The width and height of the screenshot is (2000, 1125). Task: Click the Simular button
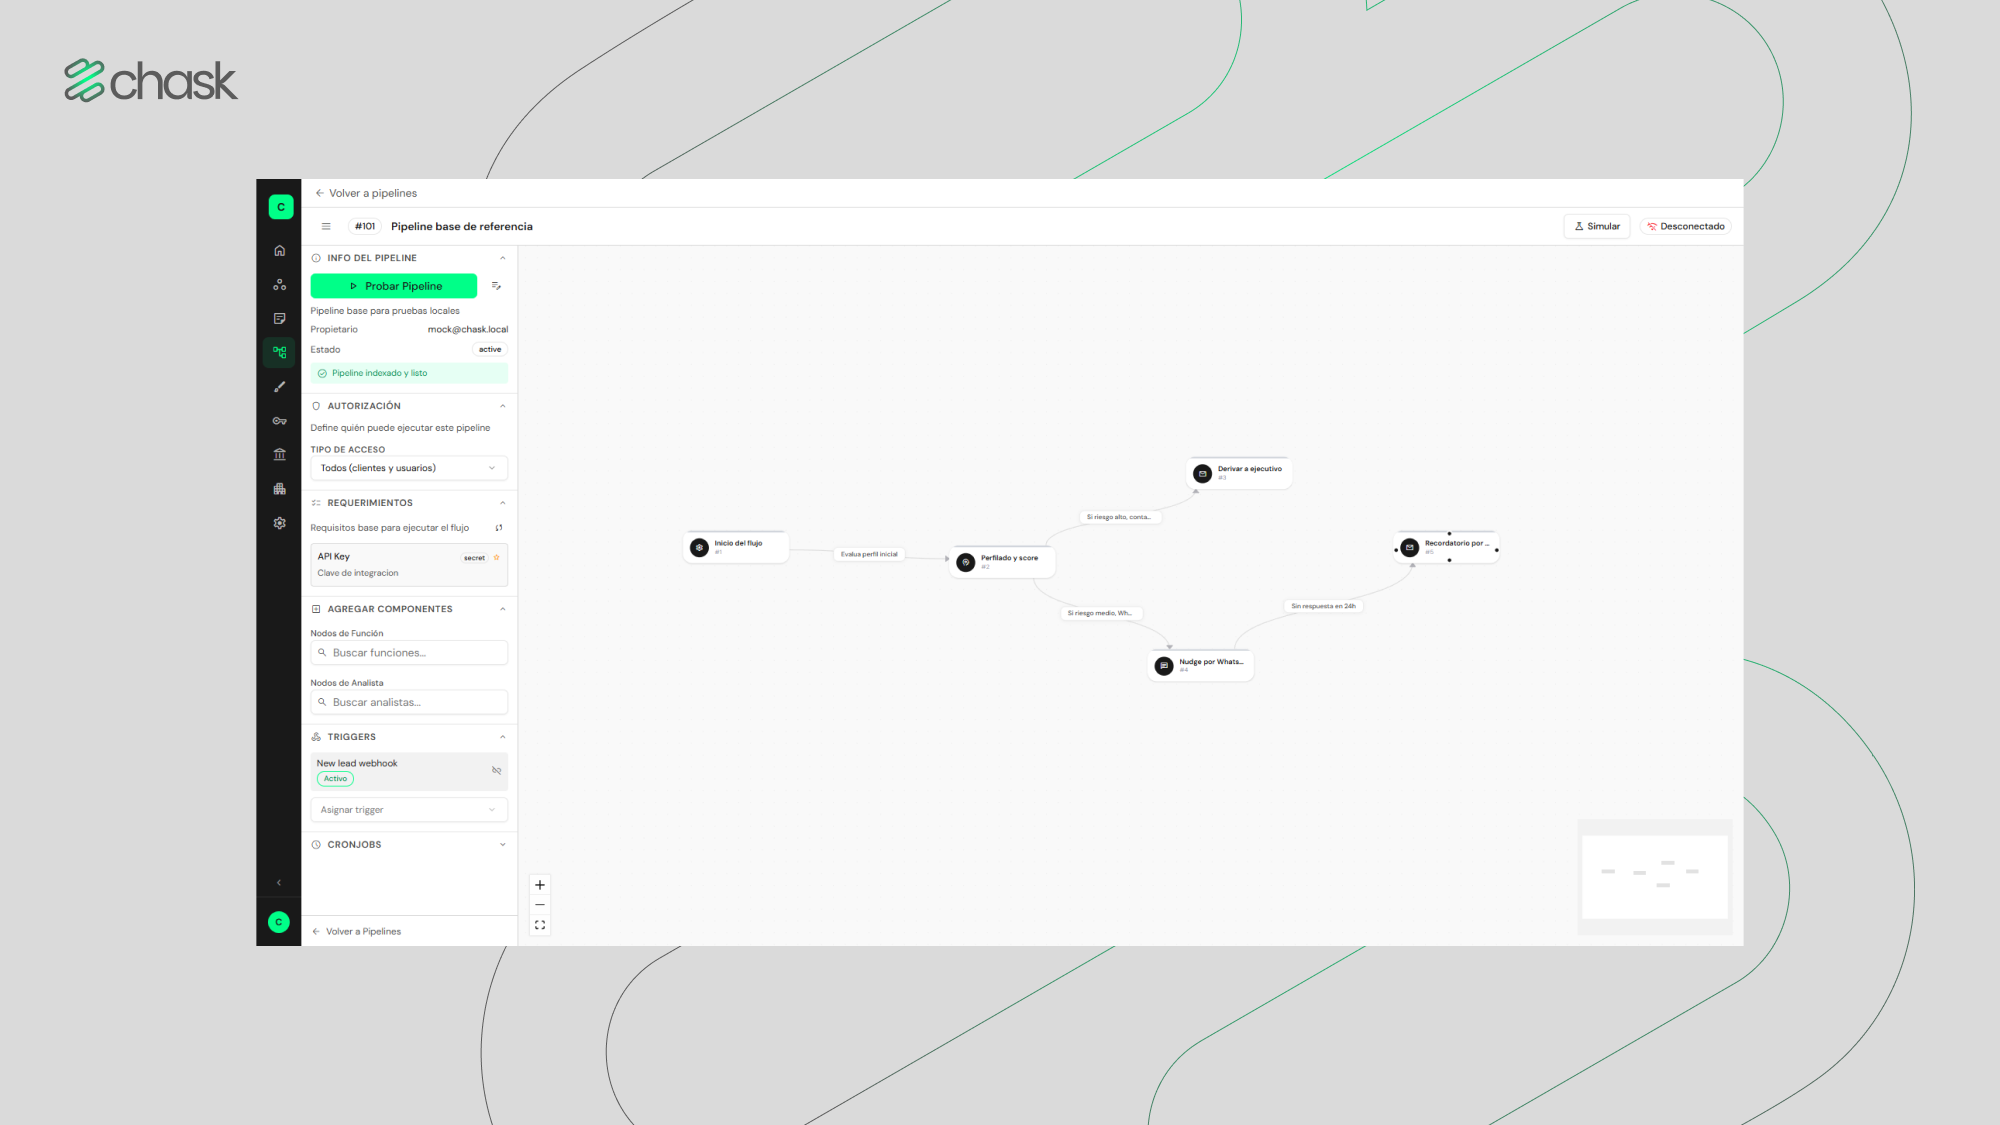1597,226
